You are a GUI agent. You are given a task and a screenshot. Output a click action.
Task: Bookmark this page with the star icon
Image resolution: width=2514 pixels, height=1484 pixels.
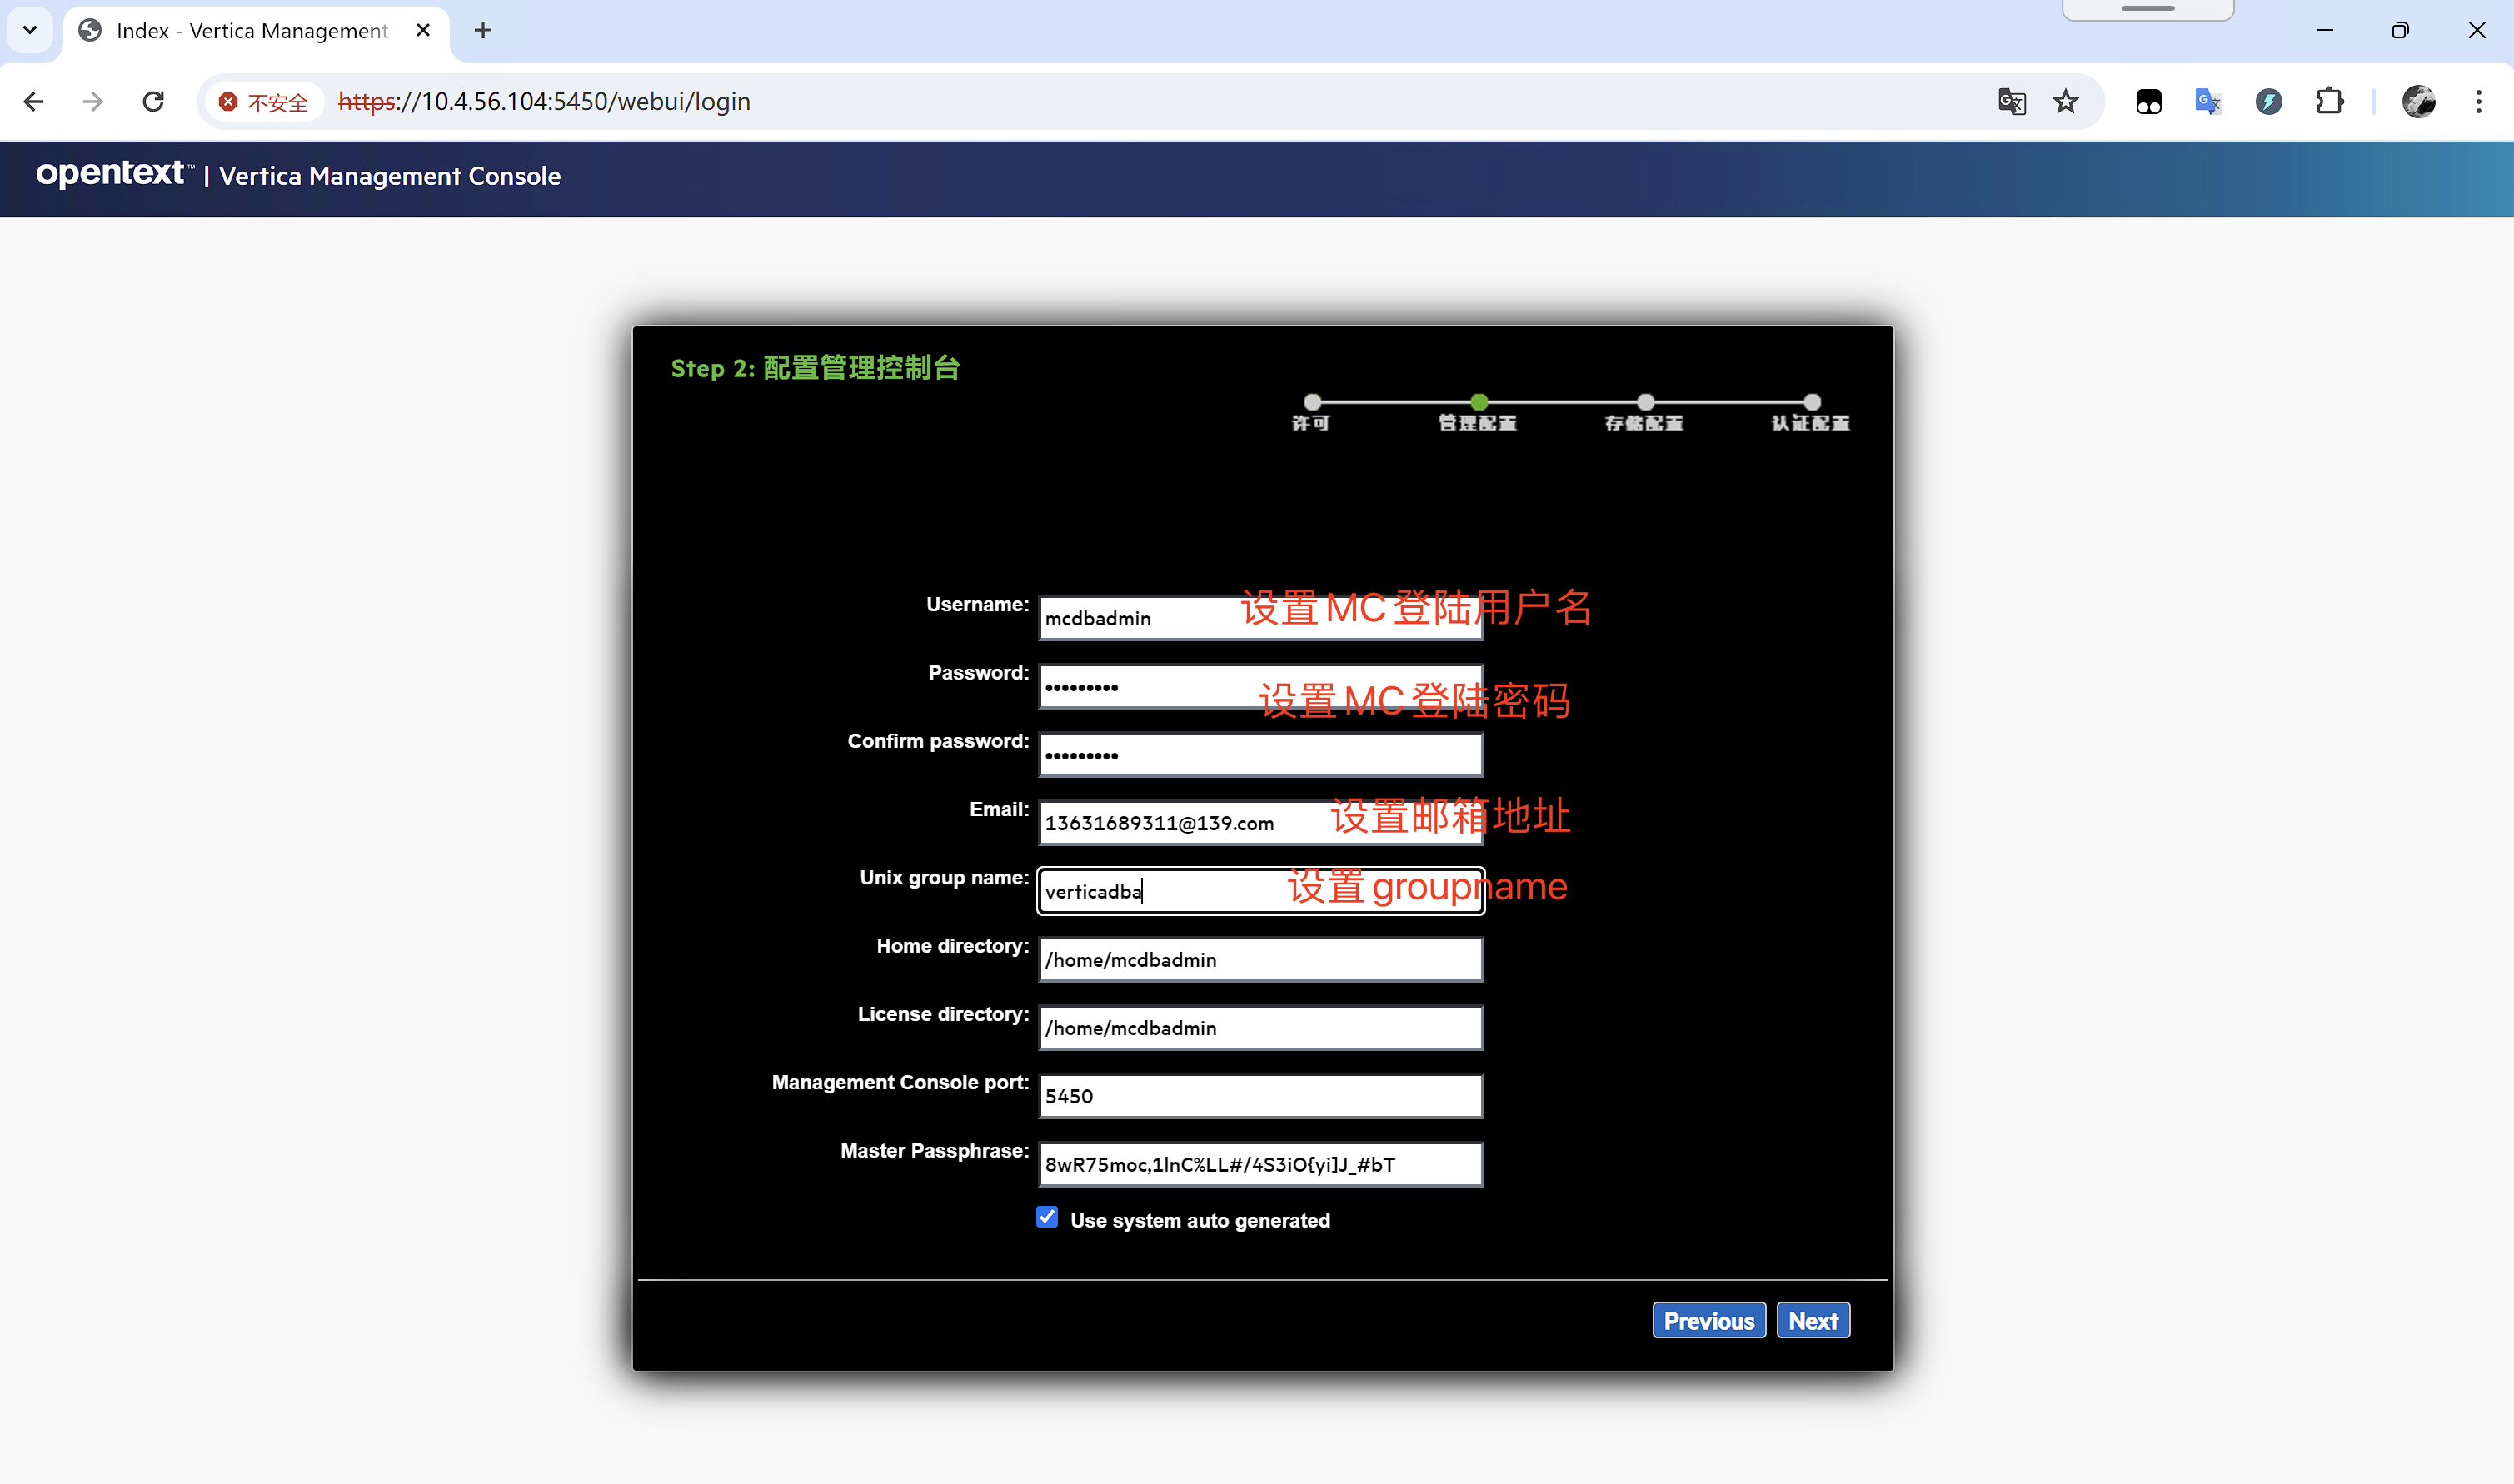point(2066,101)
